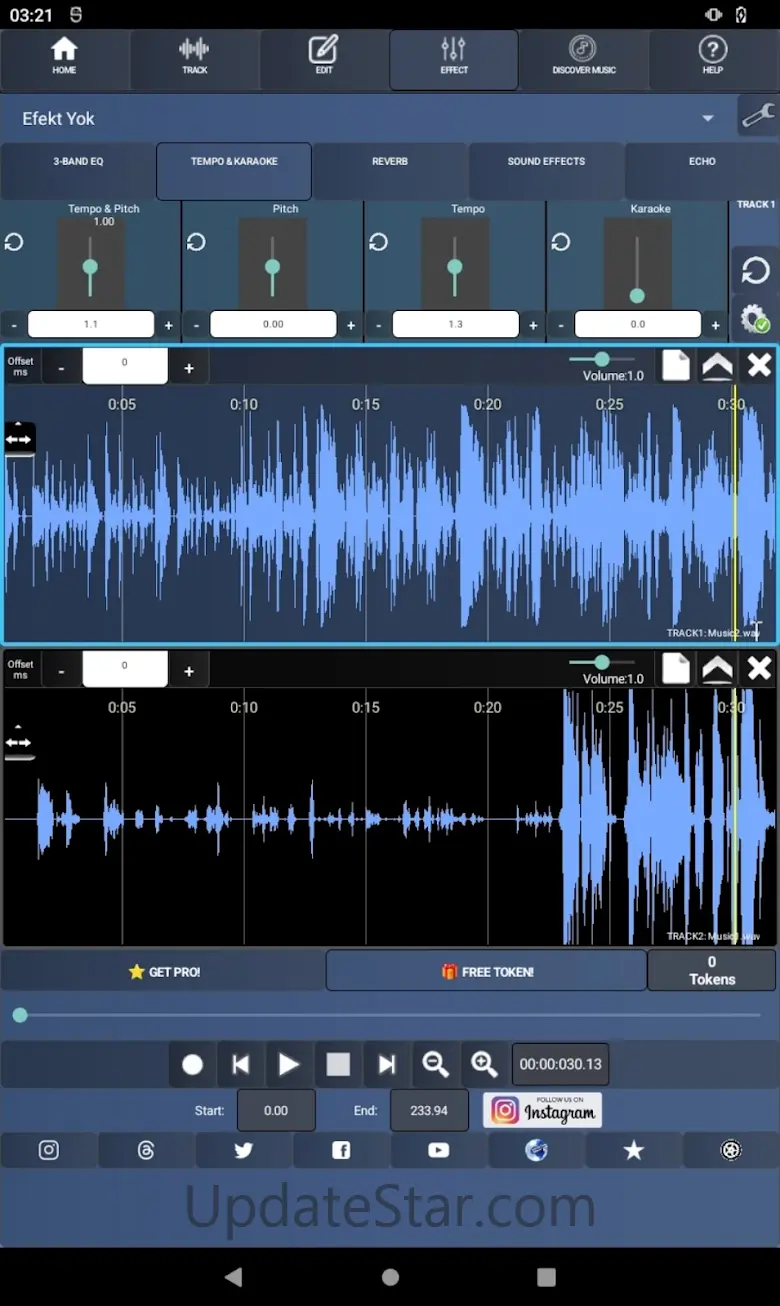The width and height of the screenshot is (780, 1306).
Task: Reset the Tempo & Pitch effect
Action: tap(14, 242)
